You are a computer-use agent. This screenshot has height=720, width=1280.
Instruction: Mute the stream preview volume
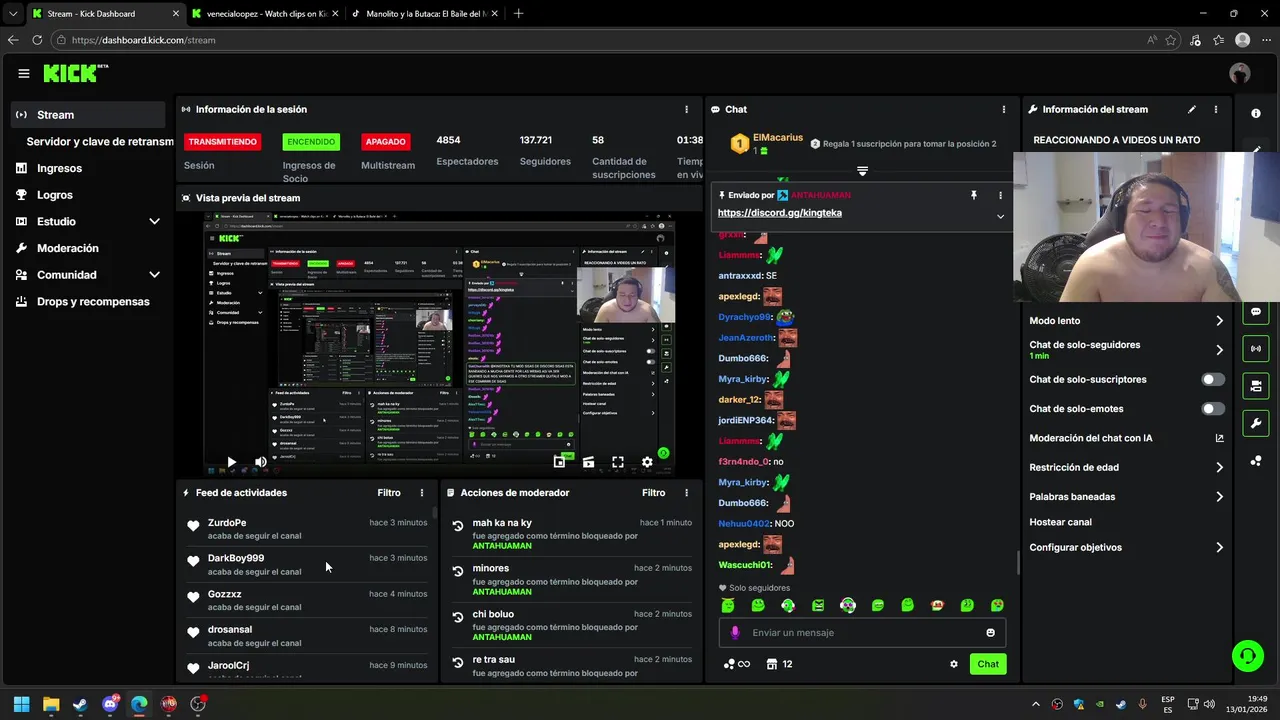[260, 462]
